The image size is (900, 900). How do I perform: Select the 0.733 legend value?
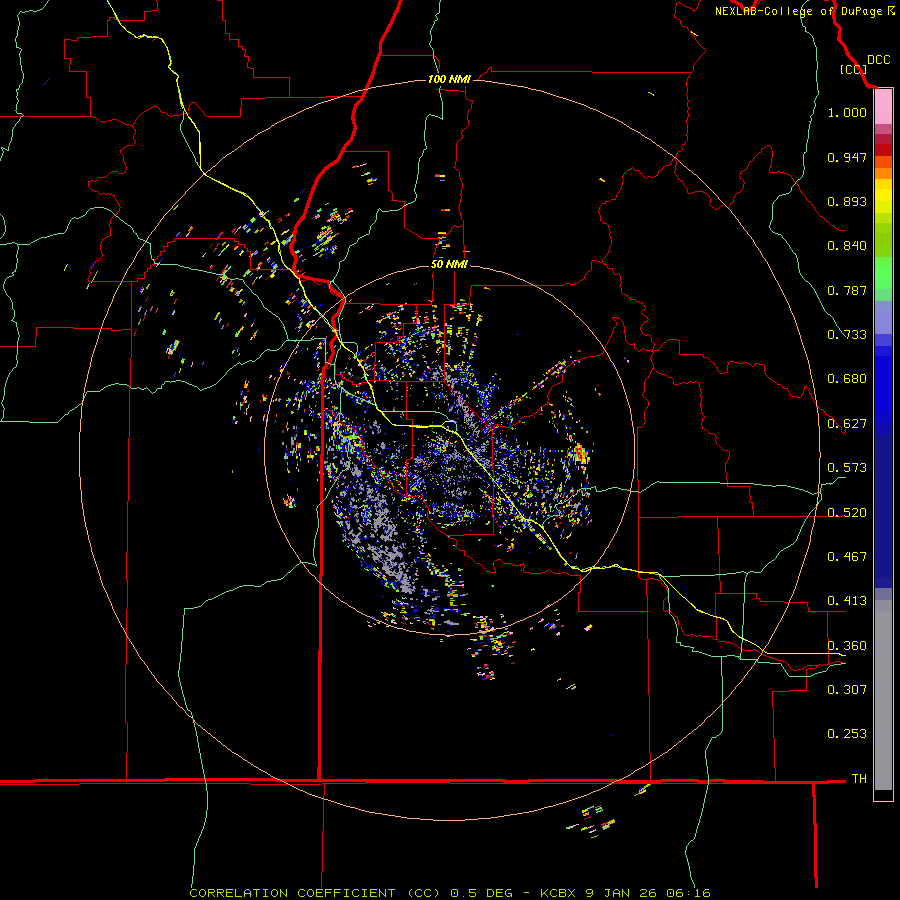tap(847, 335)
